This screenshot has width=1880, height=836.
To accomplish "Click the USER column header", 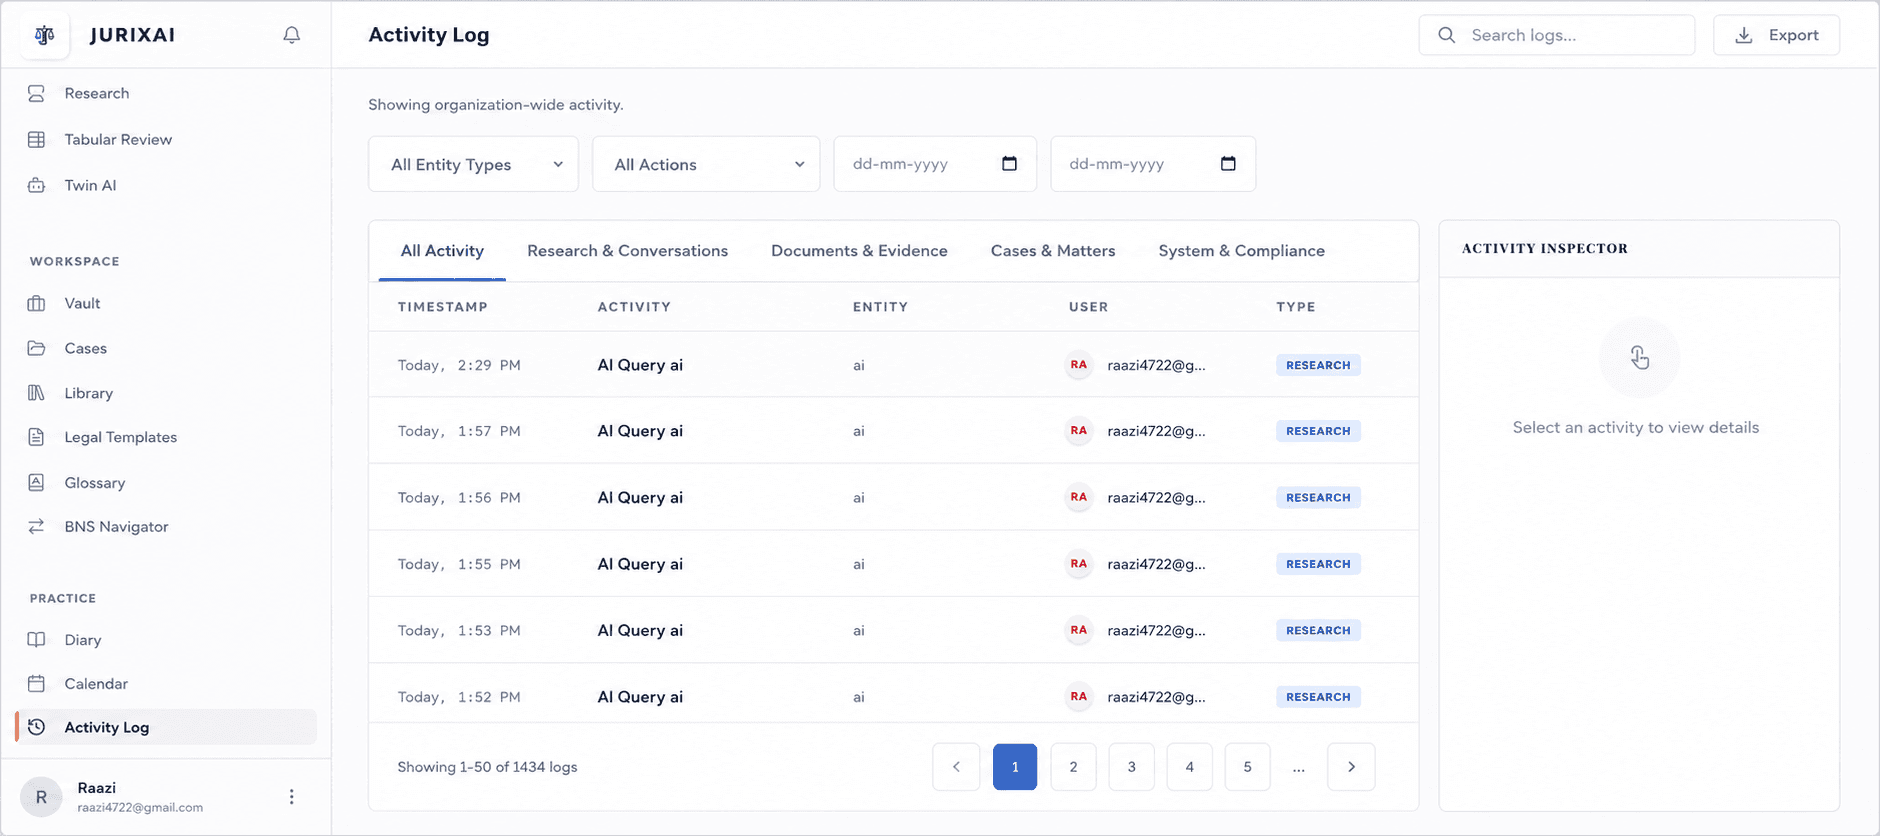I will (1088, 307).
